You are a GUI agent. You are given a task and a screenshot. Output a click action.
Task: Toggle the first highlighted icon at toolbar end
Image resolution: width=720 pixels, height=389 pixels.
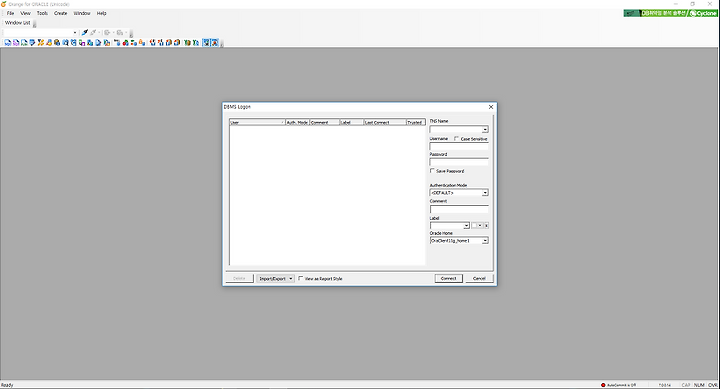point(206,43)
